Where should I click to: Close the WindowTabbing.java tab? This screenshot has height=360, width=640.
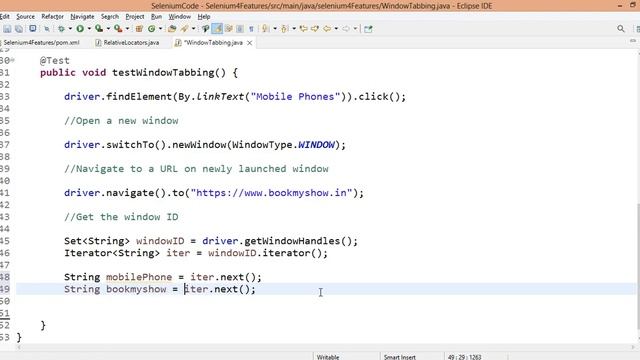coord(249,43)
